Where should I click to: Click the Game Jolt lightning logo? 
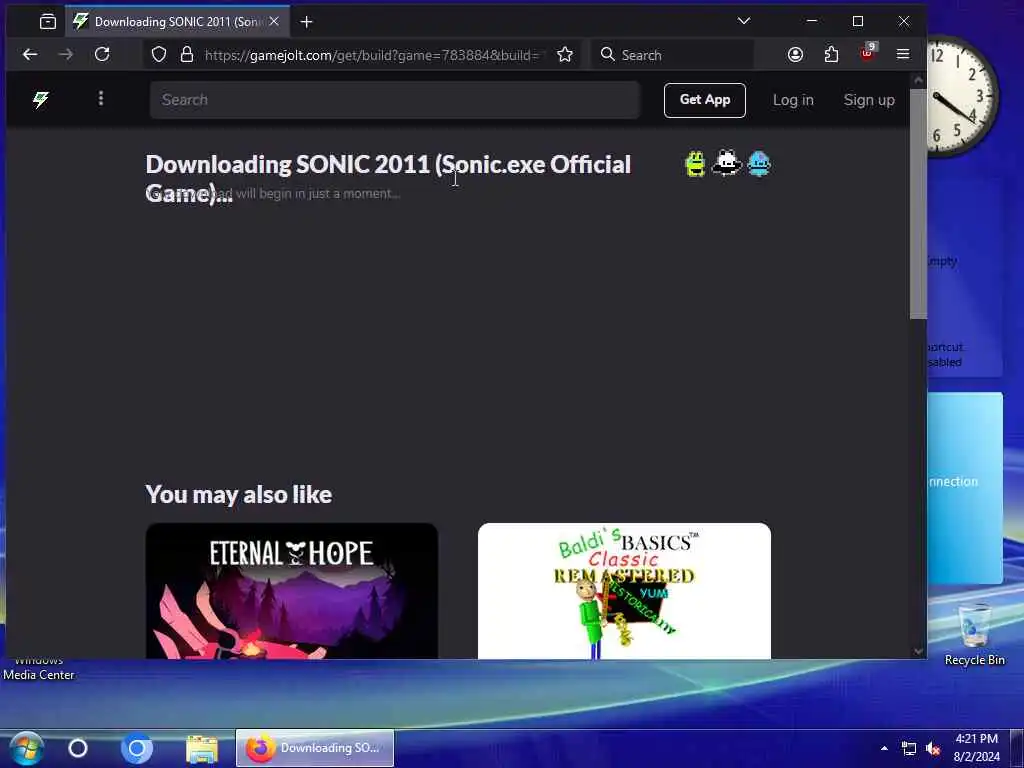[40, 99]
